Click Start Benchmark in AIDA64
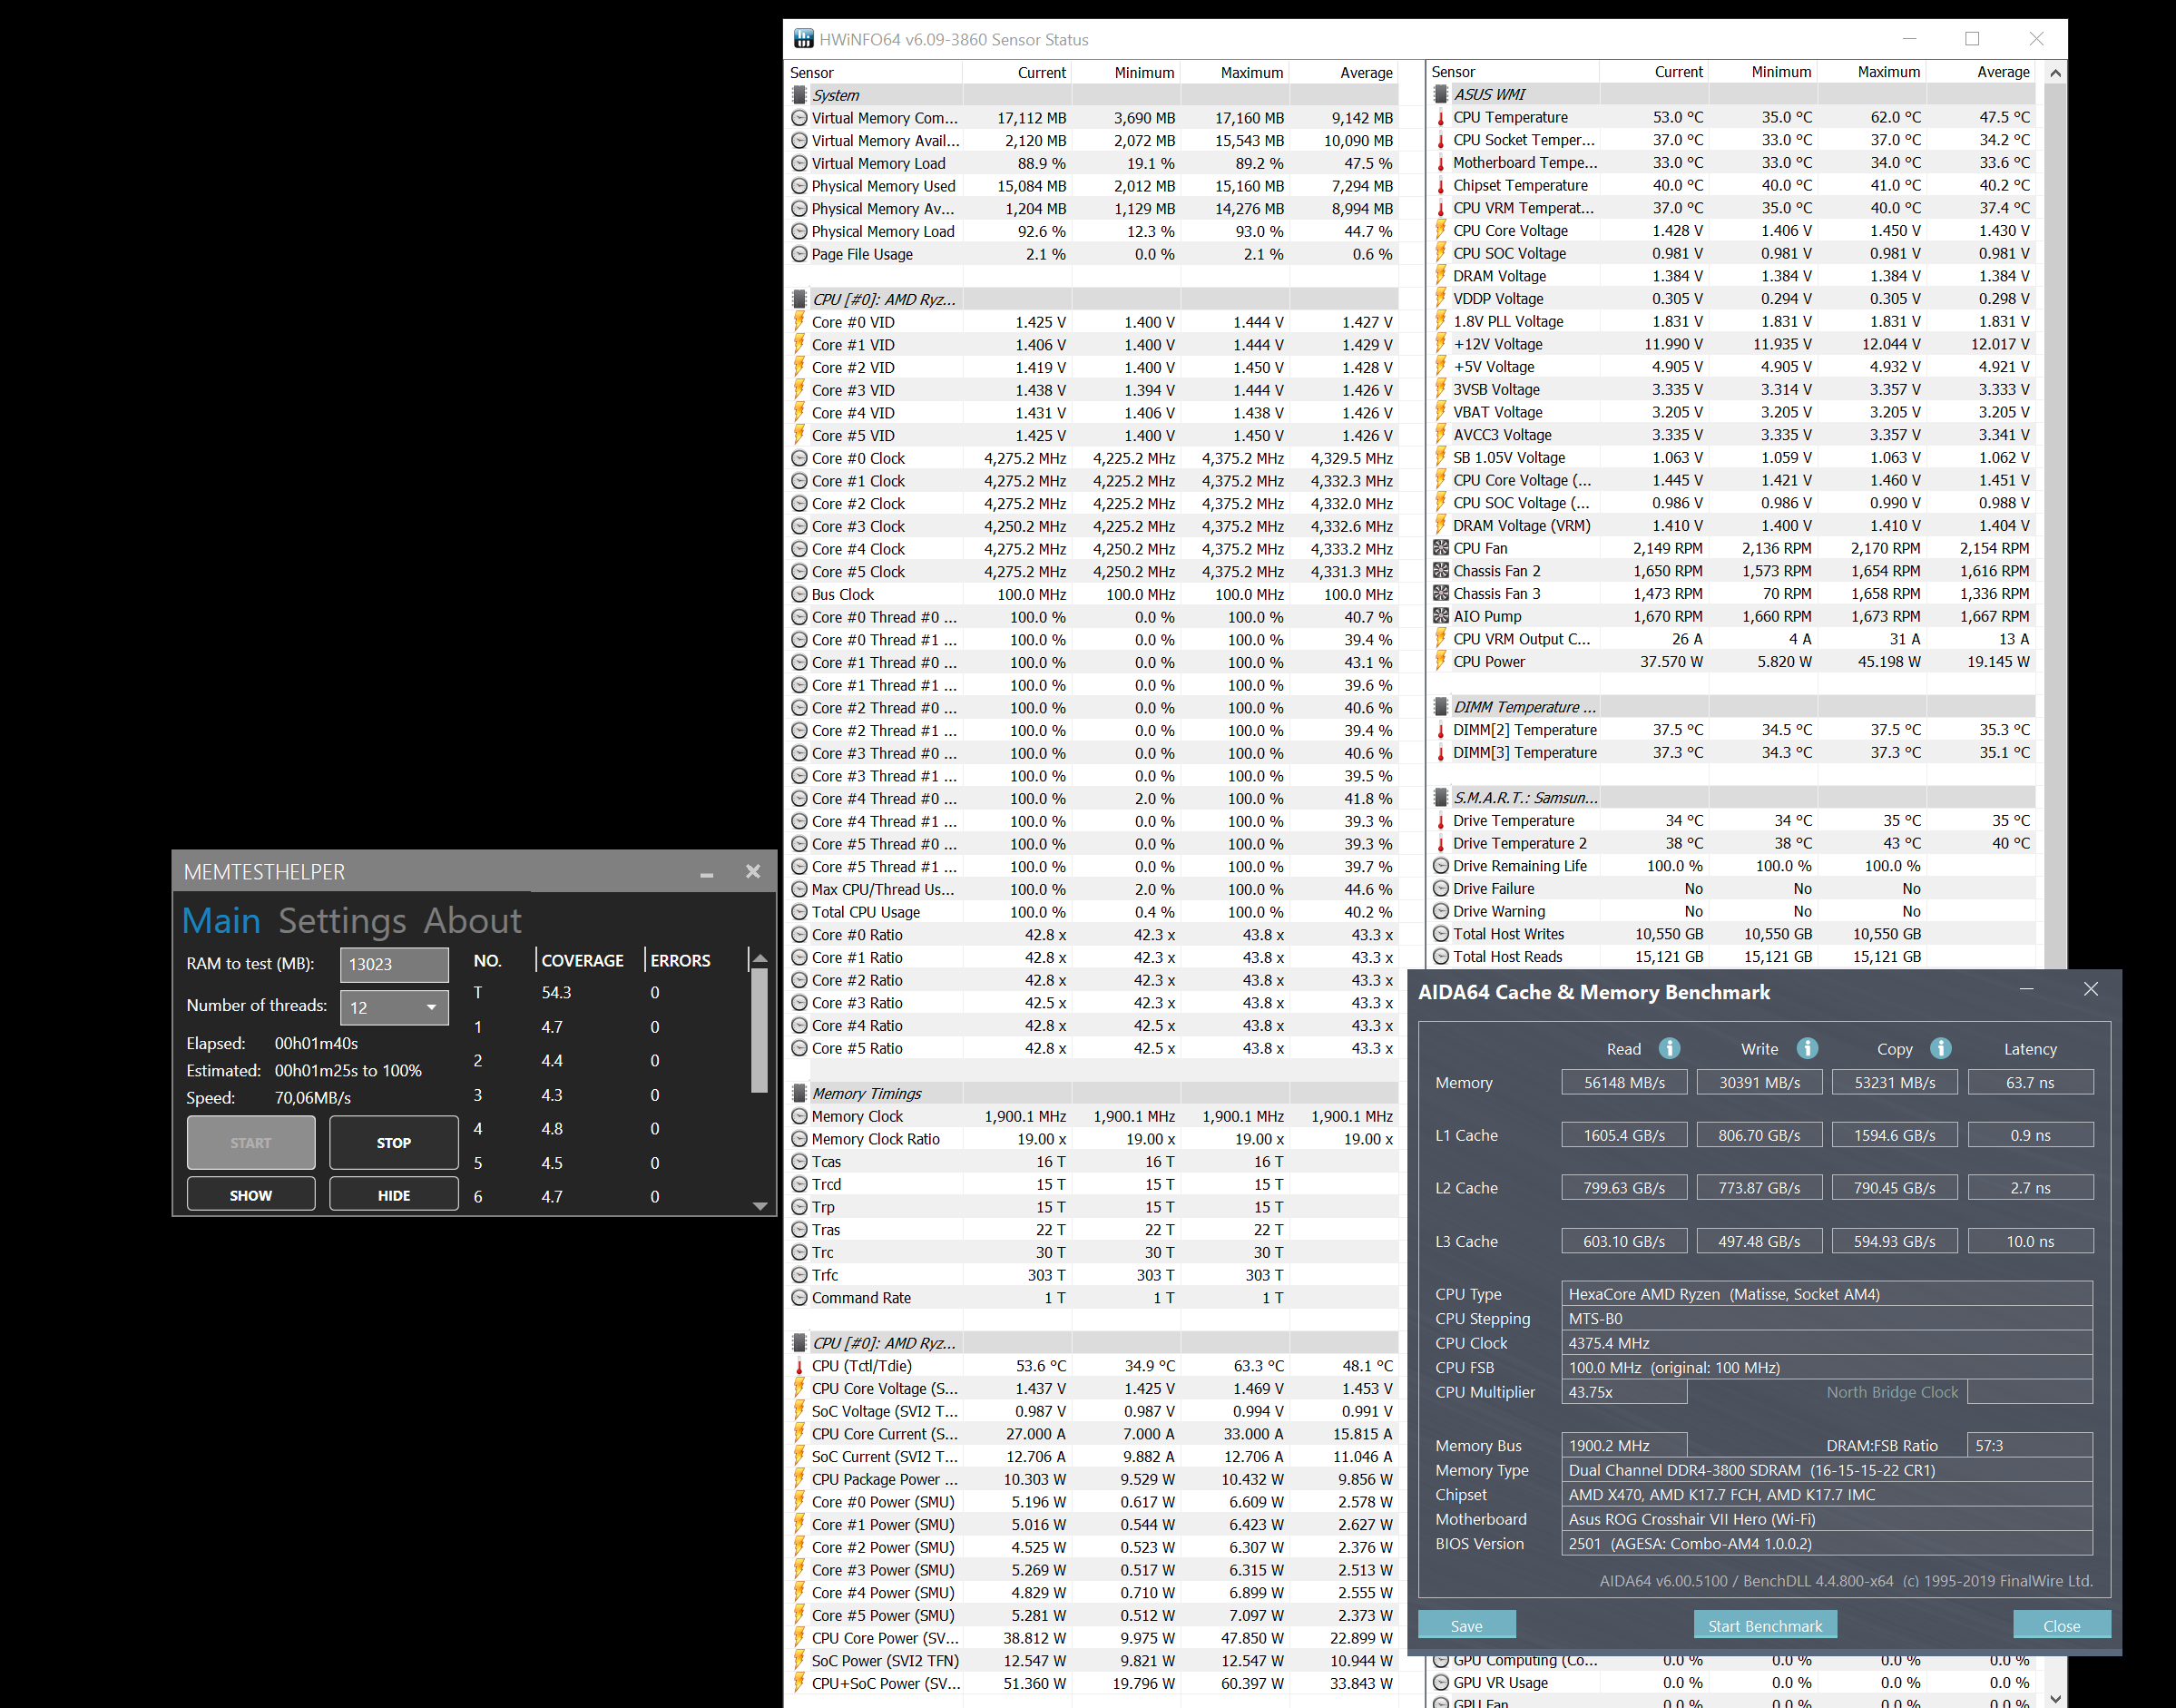Screen dimensions: 2176x1708 [x=1764, y=1625]
